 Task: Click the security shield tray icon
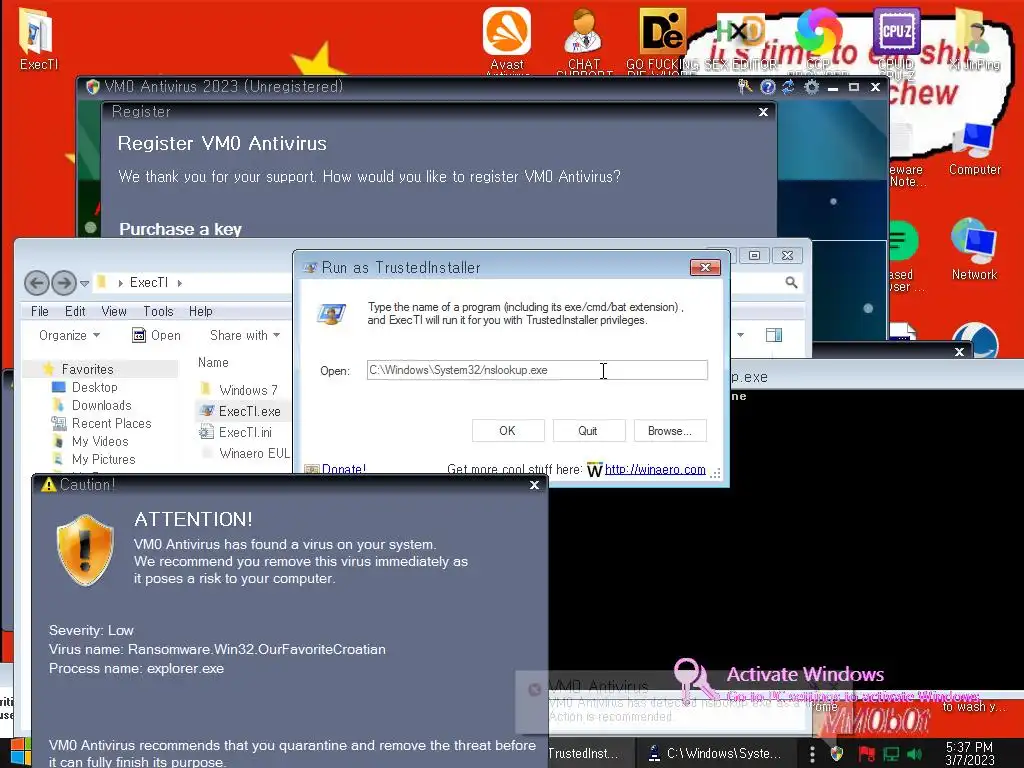tap(836, 754)
